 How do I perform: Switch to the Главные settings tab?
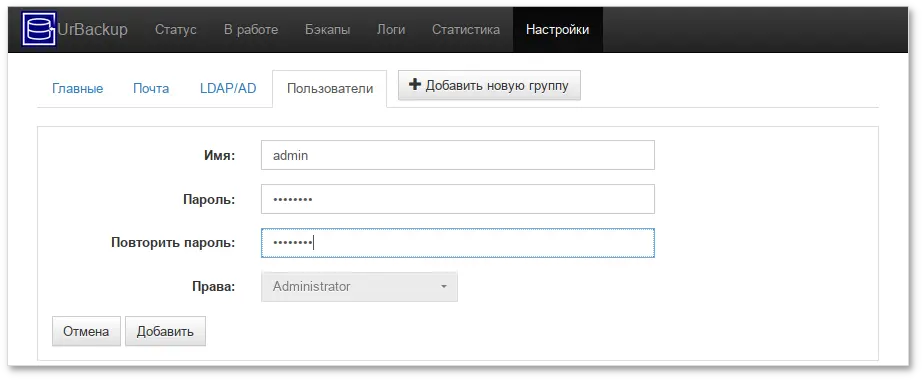[x=78, y=89]
